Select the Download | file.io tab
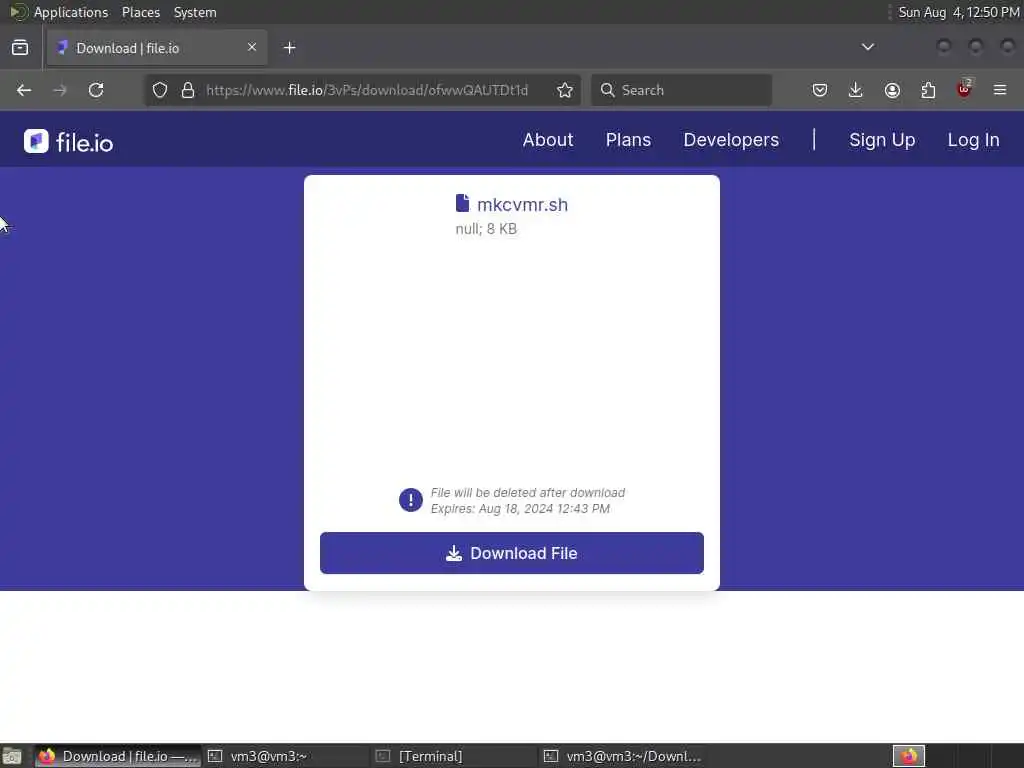 [x=157, y=48]
